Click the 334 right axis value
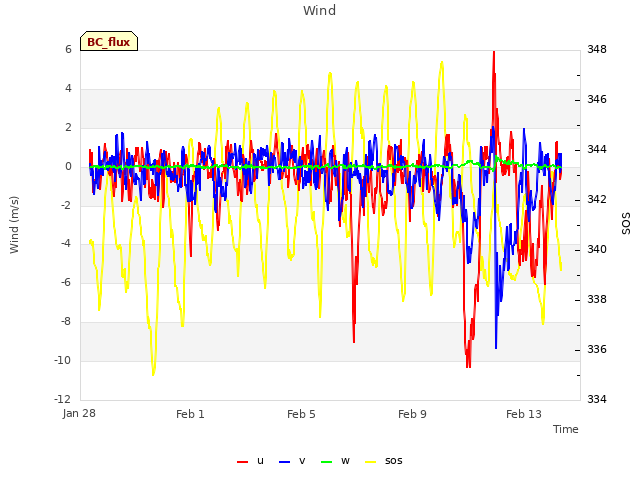Screen dimensions: 640x480 [x=597, y=399]
